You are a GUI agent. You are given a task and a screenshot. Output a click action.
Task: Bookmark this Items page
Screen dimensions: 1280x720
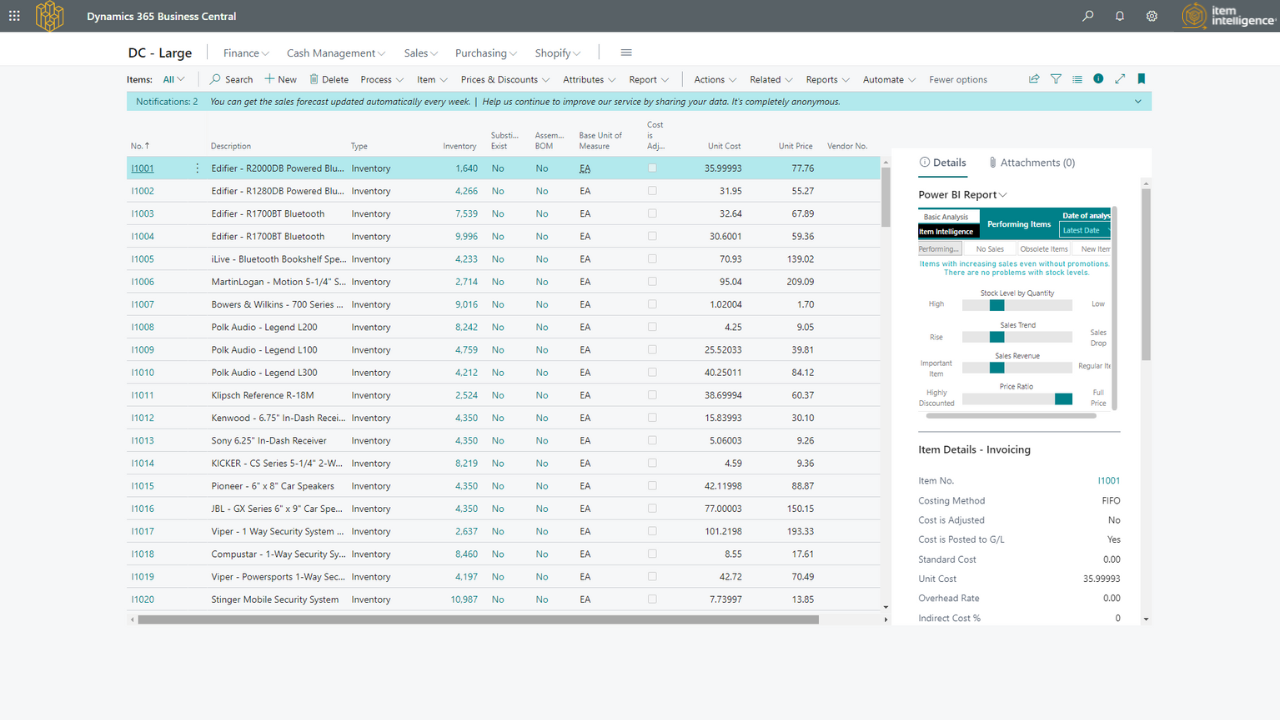tap(1141, 79)
